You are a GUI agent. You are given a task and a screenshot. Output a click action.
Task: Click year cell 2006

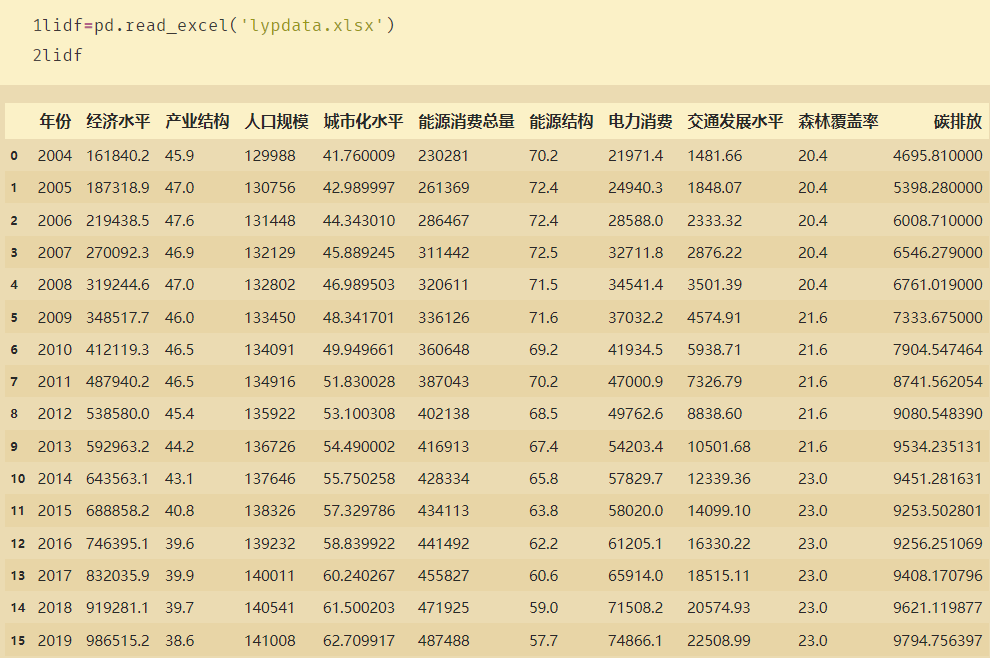[x=55, y=221]
